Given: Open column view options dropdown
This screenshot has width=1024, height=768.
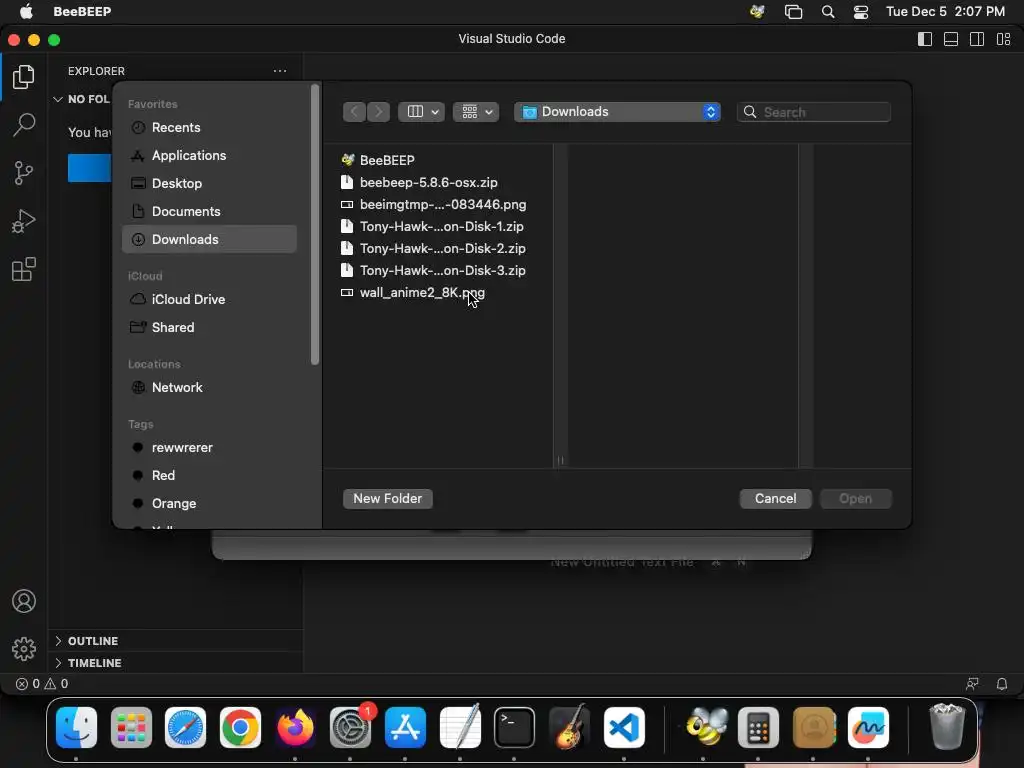Looking at the screenshot, I should point(421,112).
